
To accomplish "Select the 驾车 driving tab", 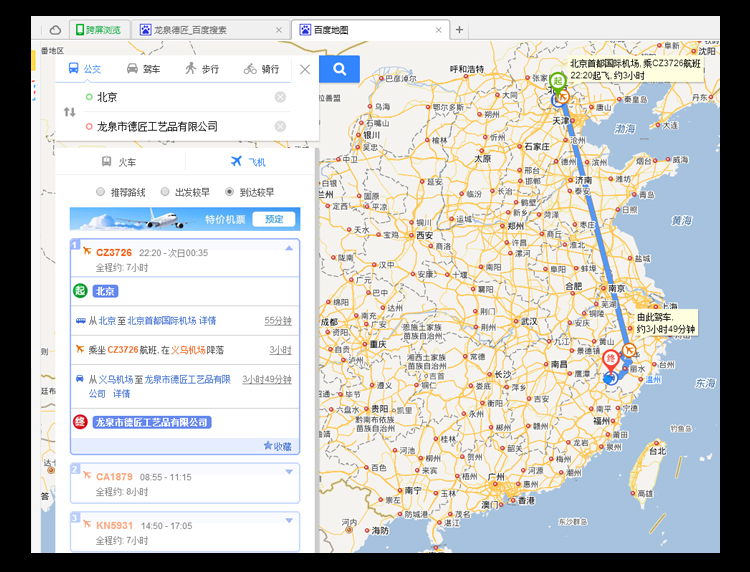I will tap(143, 69).
